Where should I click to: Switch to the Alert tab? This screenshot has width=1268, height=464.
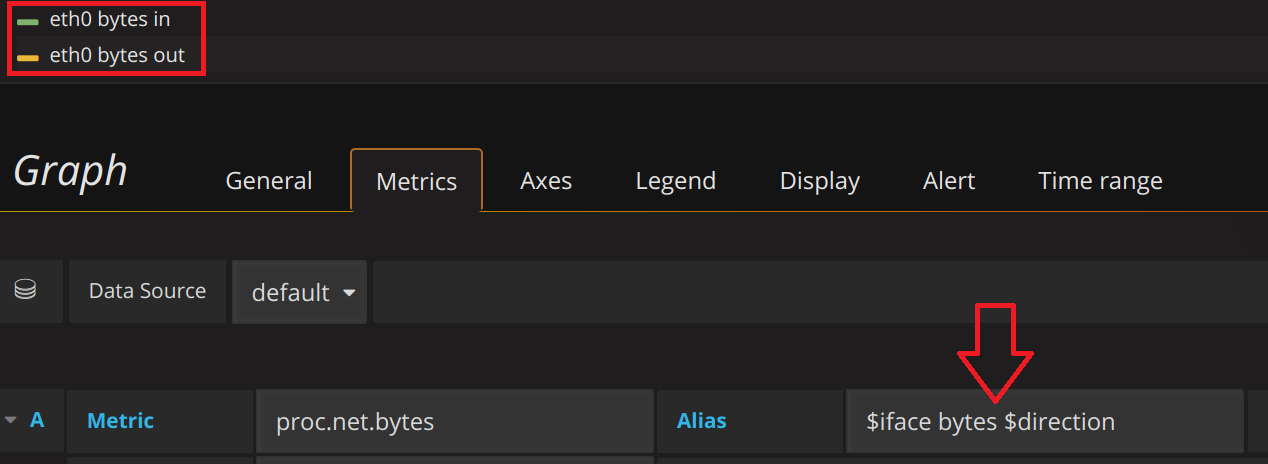pos(949,181)
